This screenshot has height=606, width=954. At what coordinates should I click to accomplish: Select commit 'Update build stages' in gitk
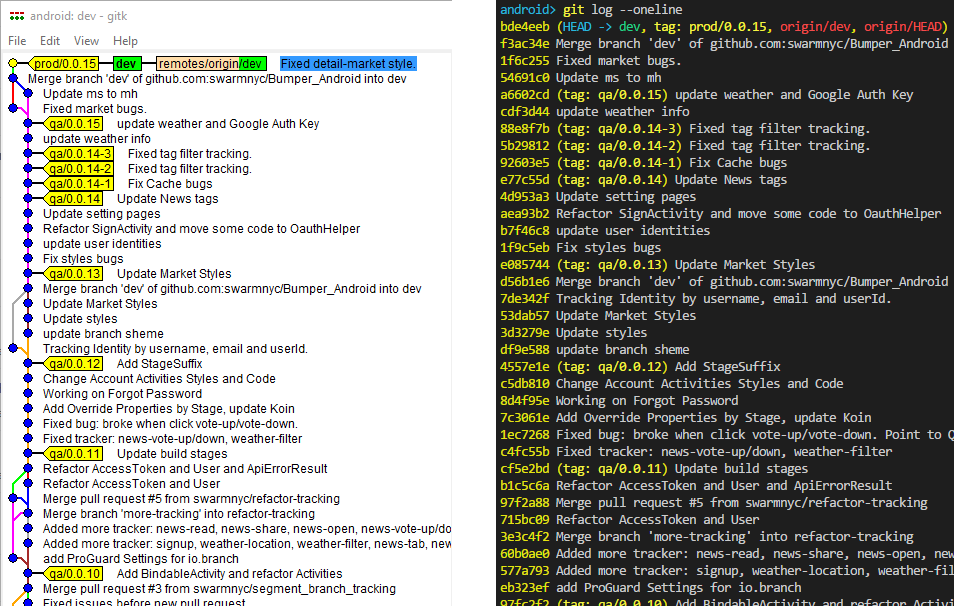click(x=172, y=454)
